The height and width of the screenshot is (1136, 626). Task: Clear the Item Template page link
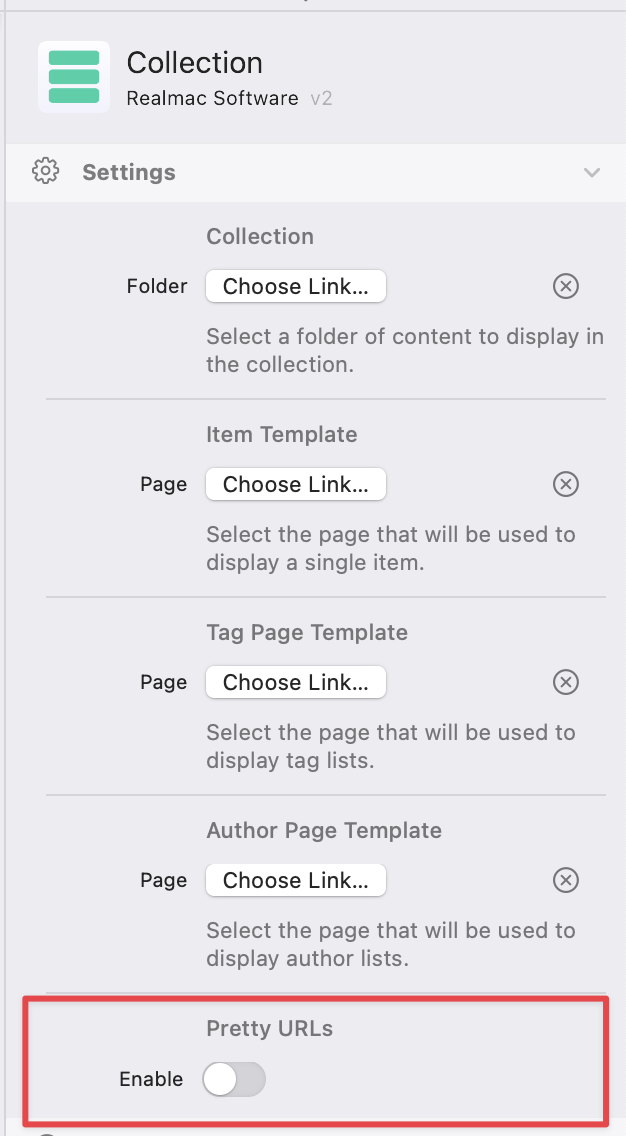pos(566,485)
